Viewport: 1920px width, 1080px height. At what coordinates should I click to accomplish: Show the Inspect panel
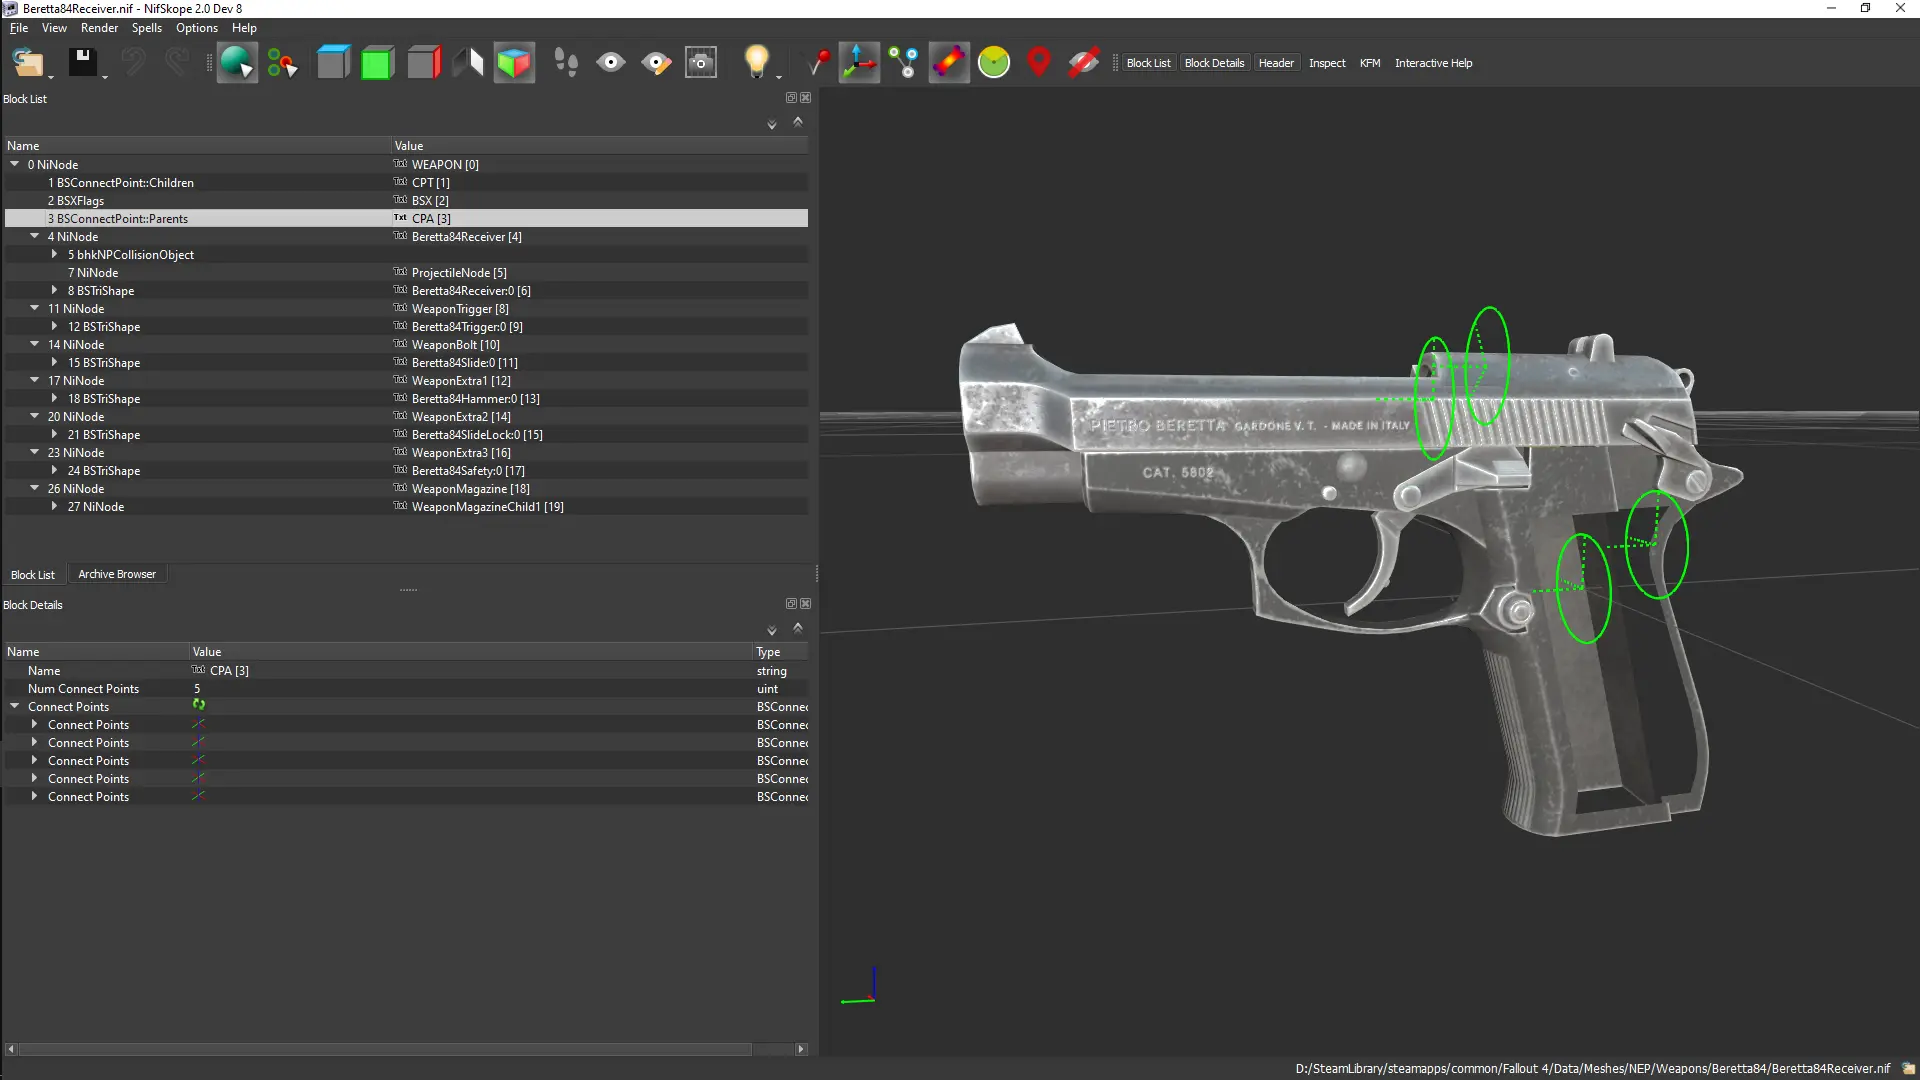click(x=1327, y=63)
